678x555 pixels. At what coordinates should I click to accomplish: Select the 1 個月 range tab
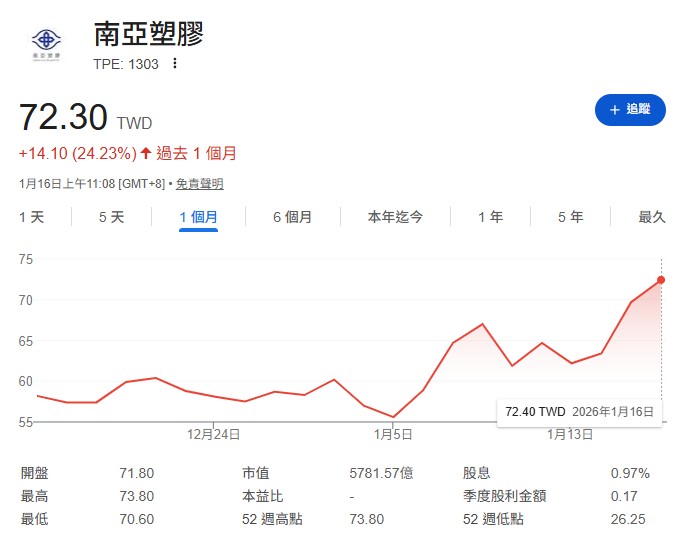point(198,217)
